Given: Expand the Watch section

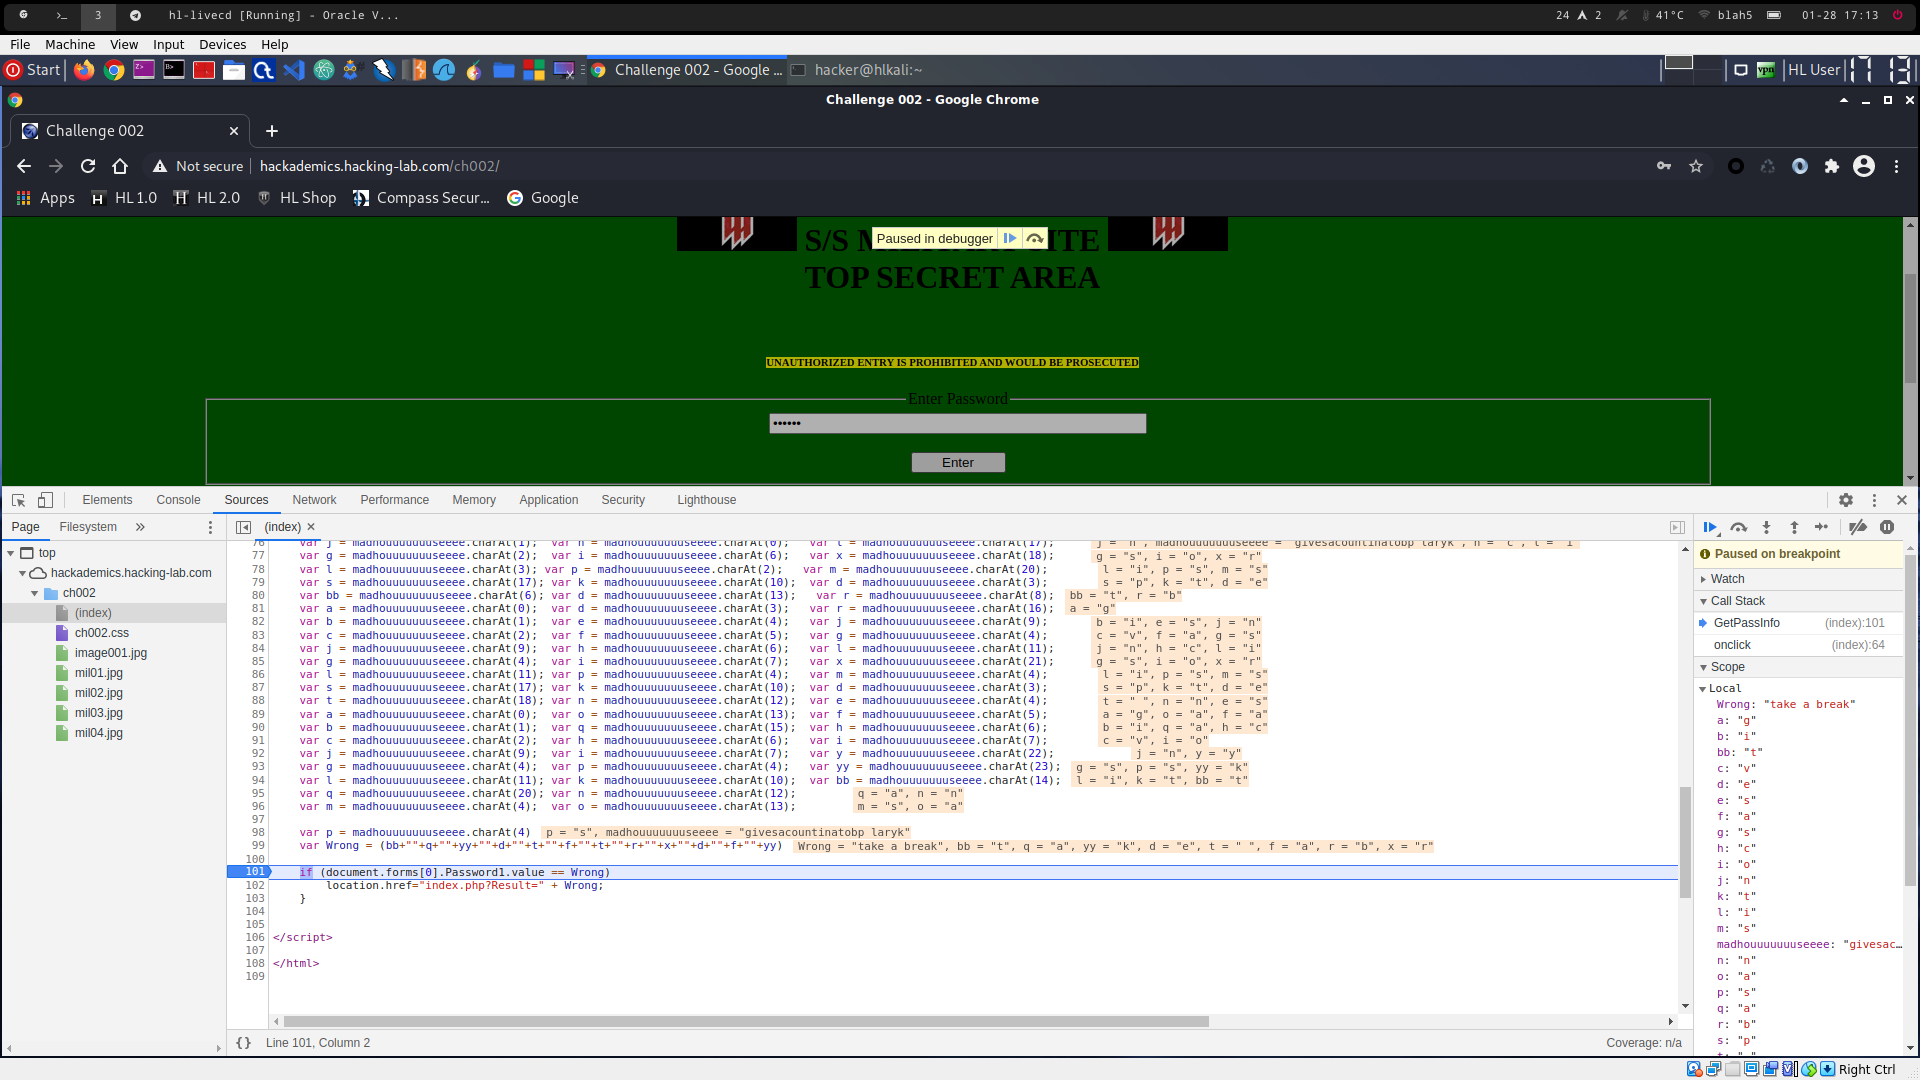Looking at the screenshot, I should pos(1727,579).
